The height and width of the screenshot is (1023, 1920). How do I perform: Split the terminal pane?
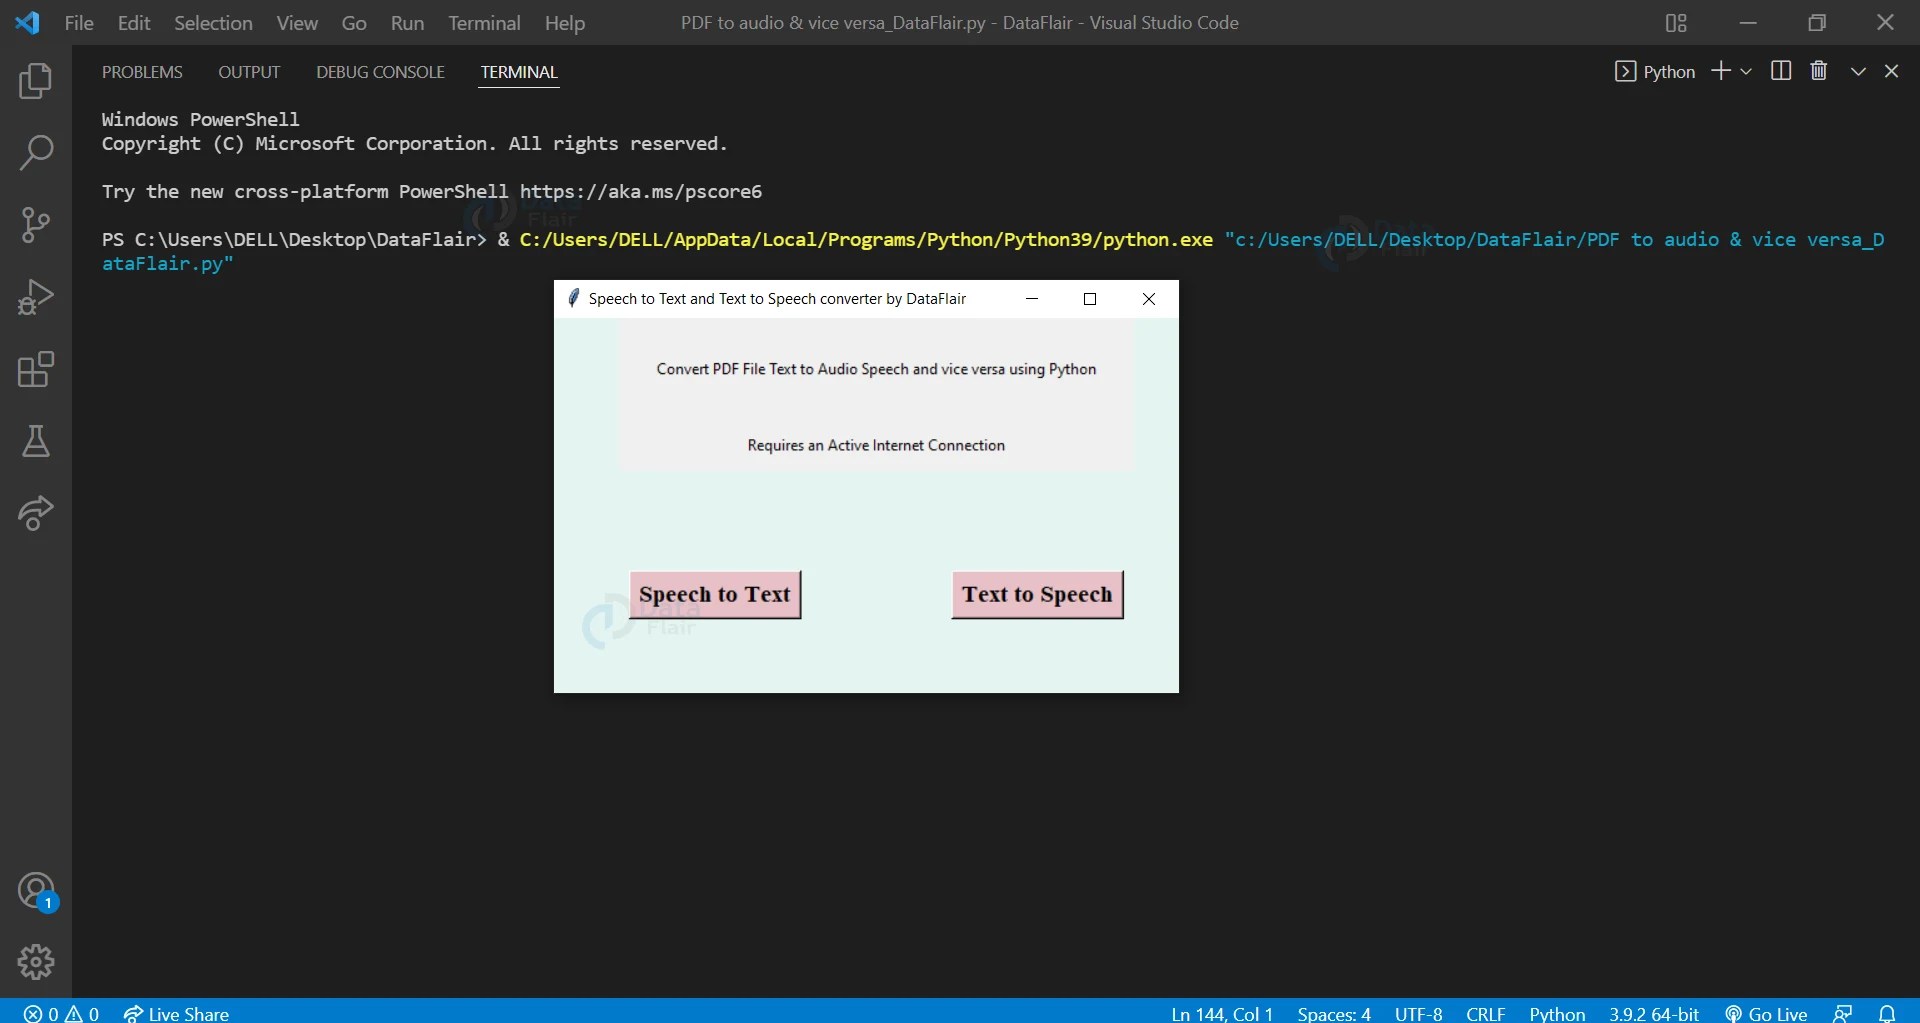[1782, 70]
